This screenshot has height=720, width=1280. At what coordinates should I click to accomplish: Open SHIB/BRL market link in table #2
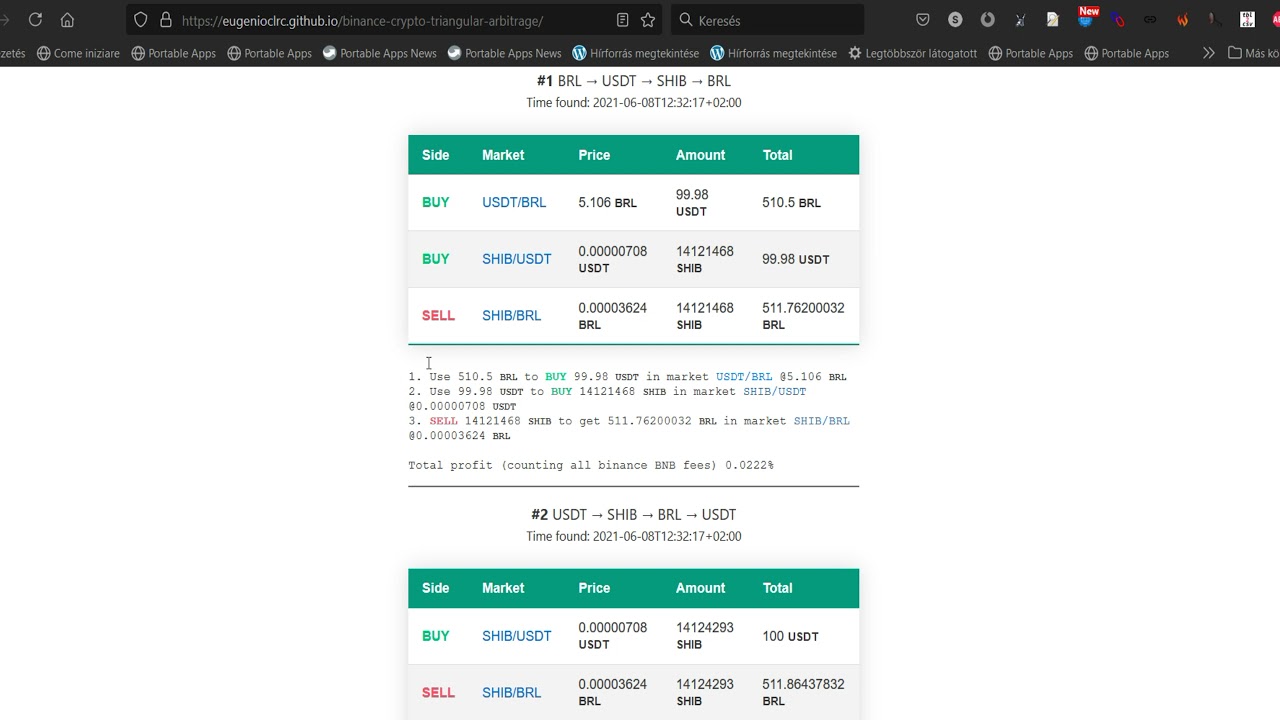(511, 693)
